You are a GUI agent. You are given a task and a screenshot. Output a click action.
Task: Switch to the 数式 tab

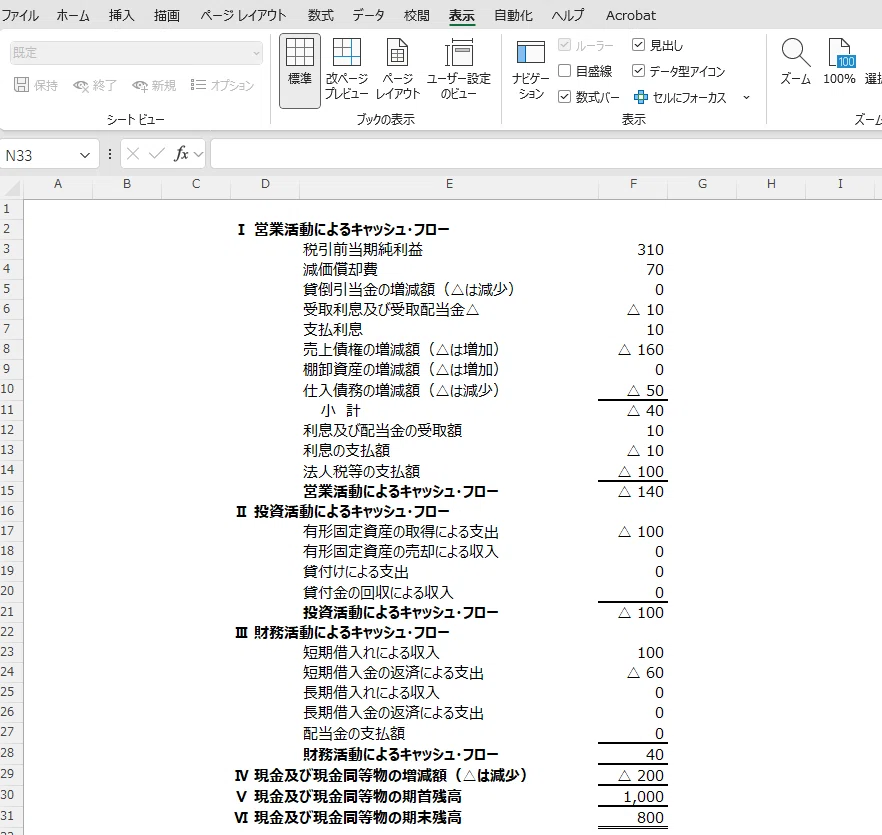click(321, 15)
